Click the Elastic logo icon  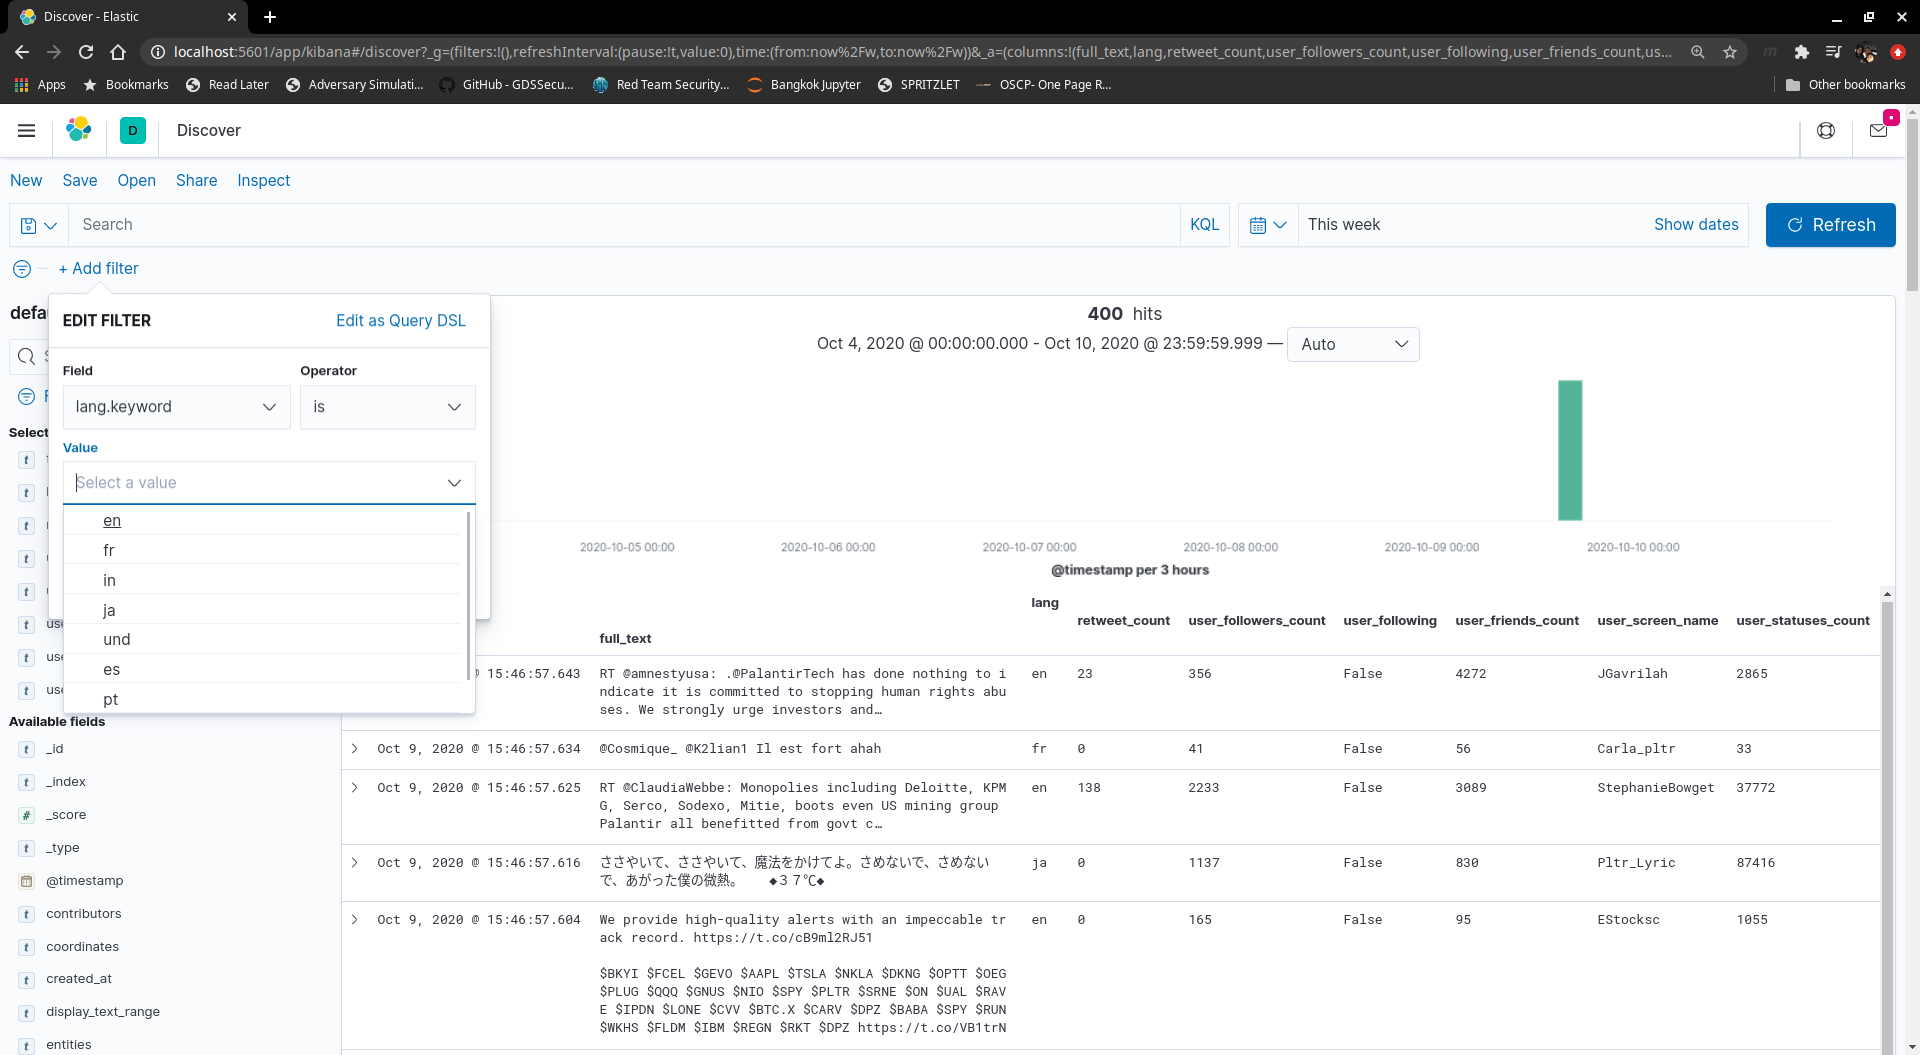(79, 130)
